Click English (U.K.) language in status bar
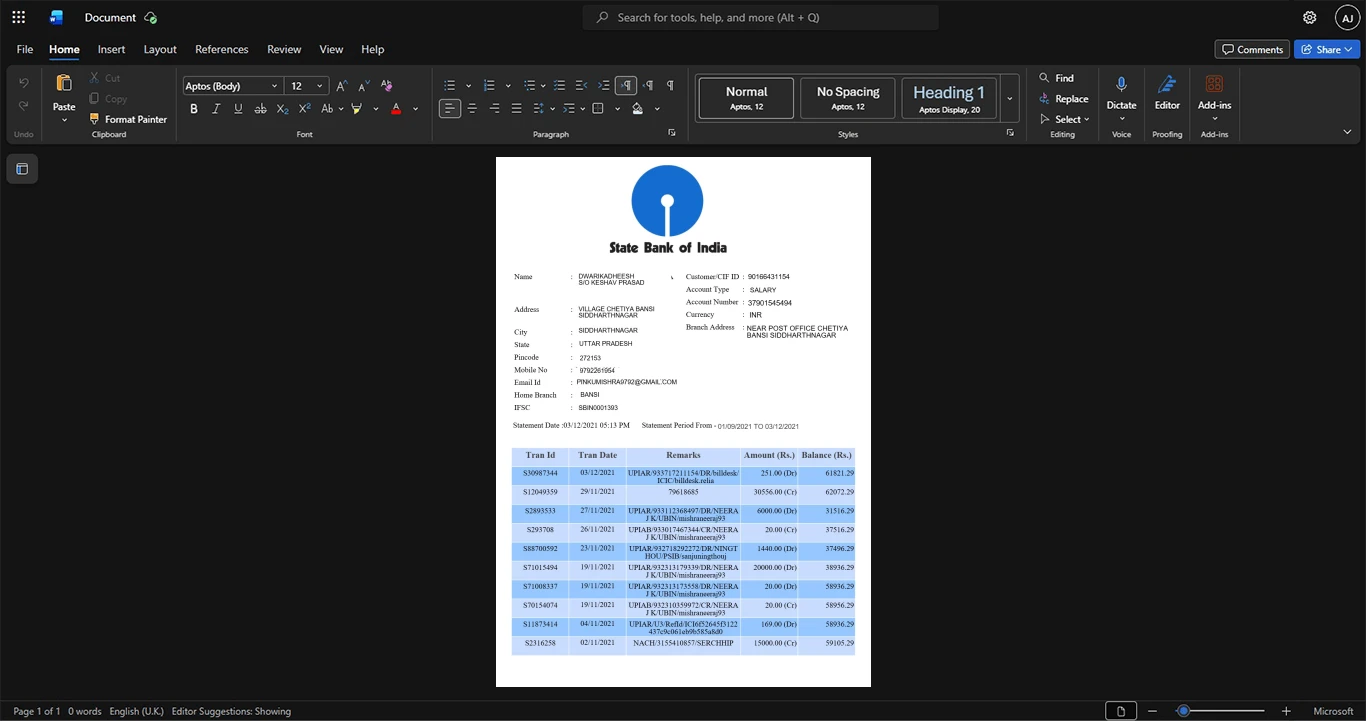 point(137,711)
